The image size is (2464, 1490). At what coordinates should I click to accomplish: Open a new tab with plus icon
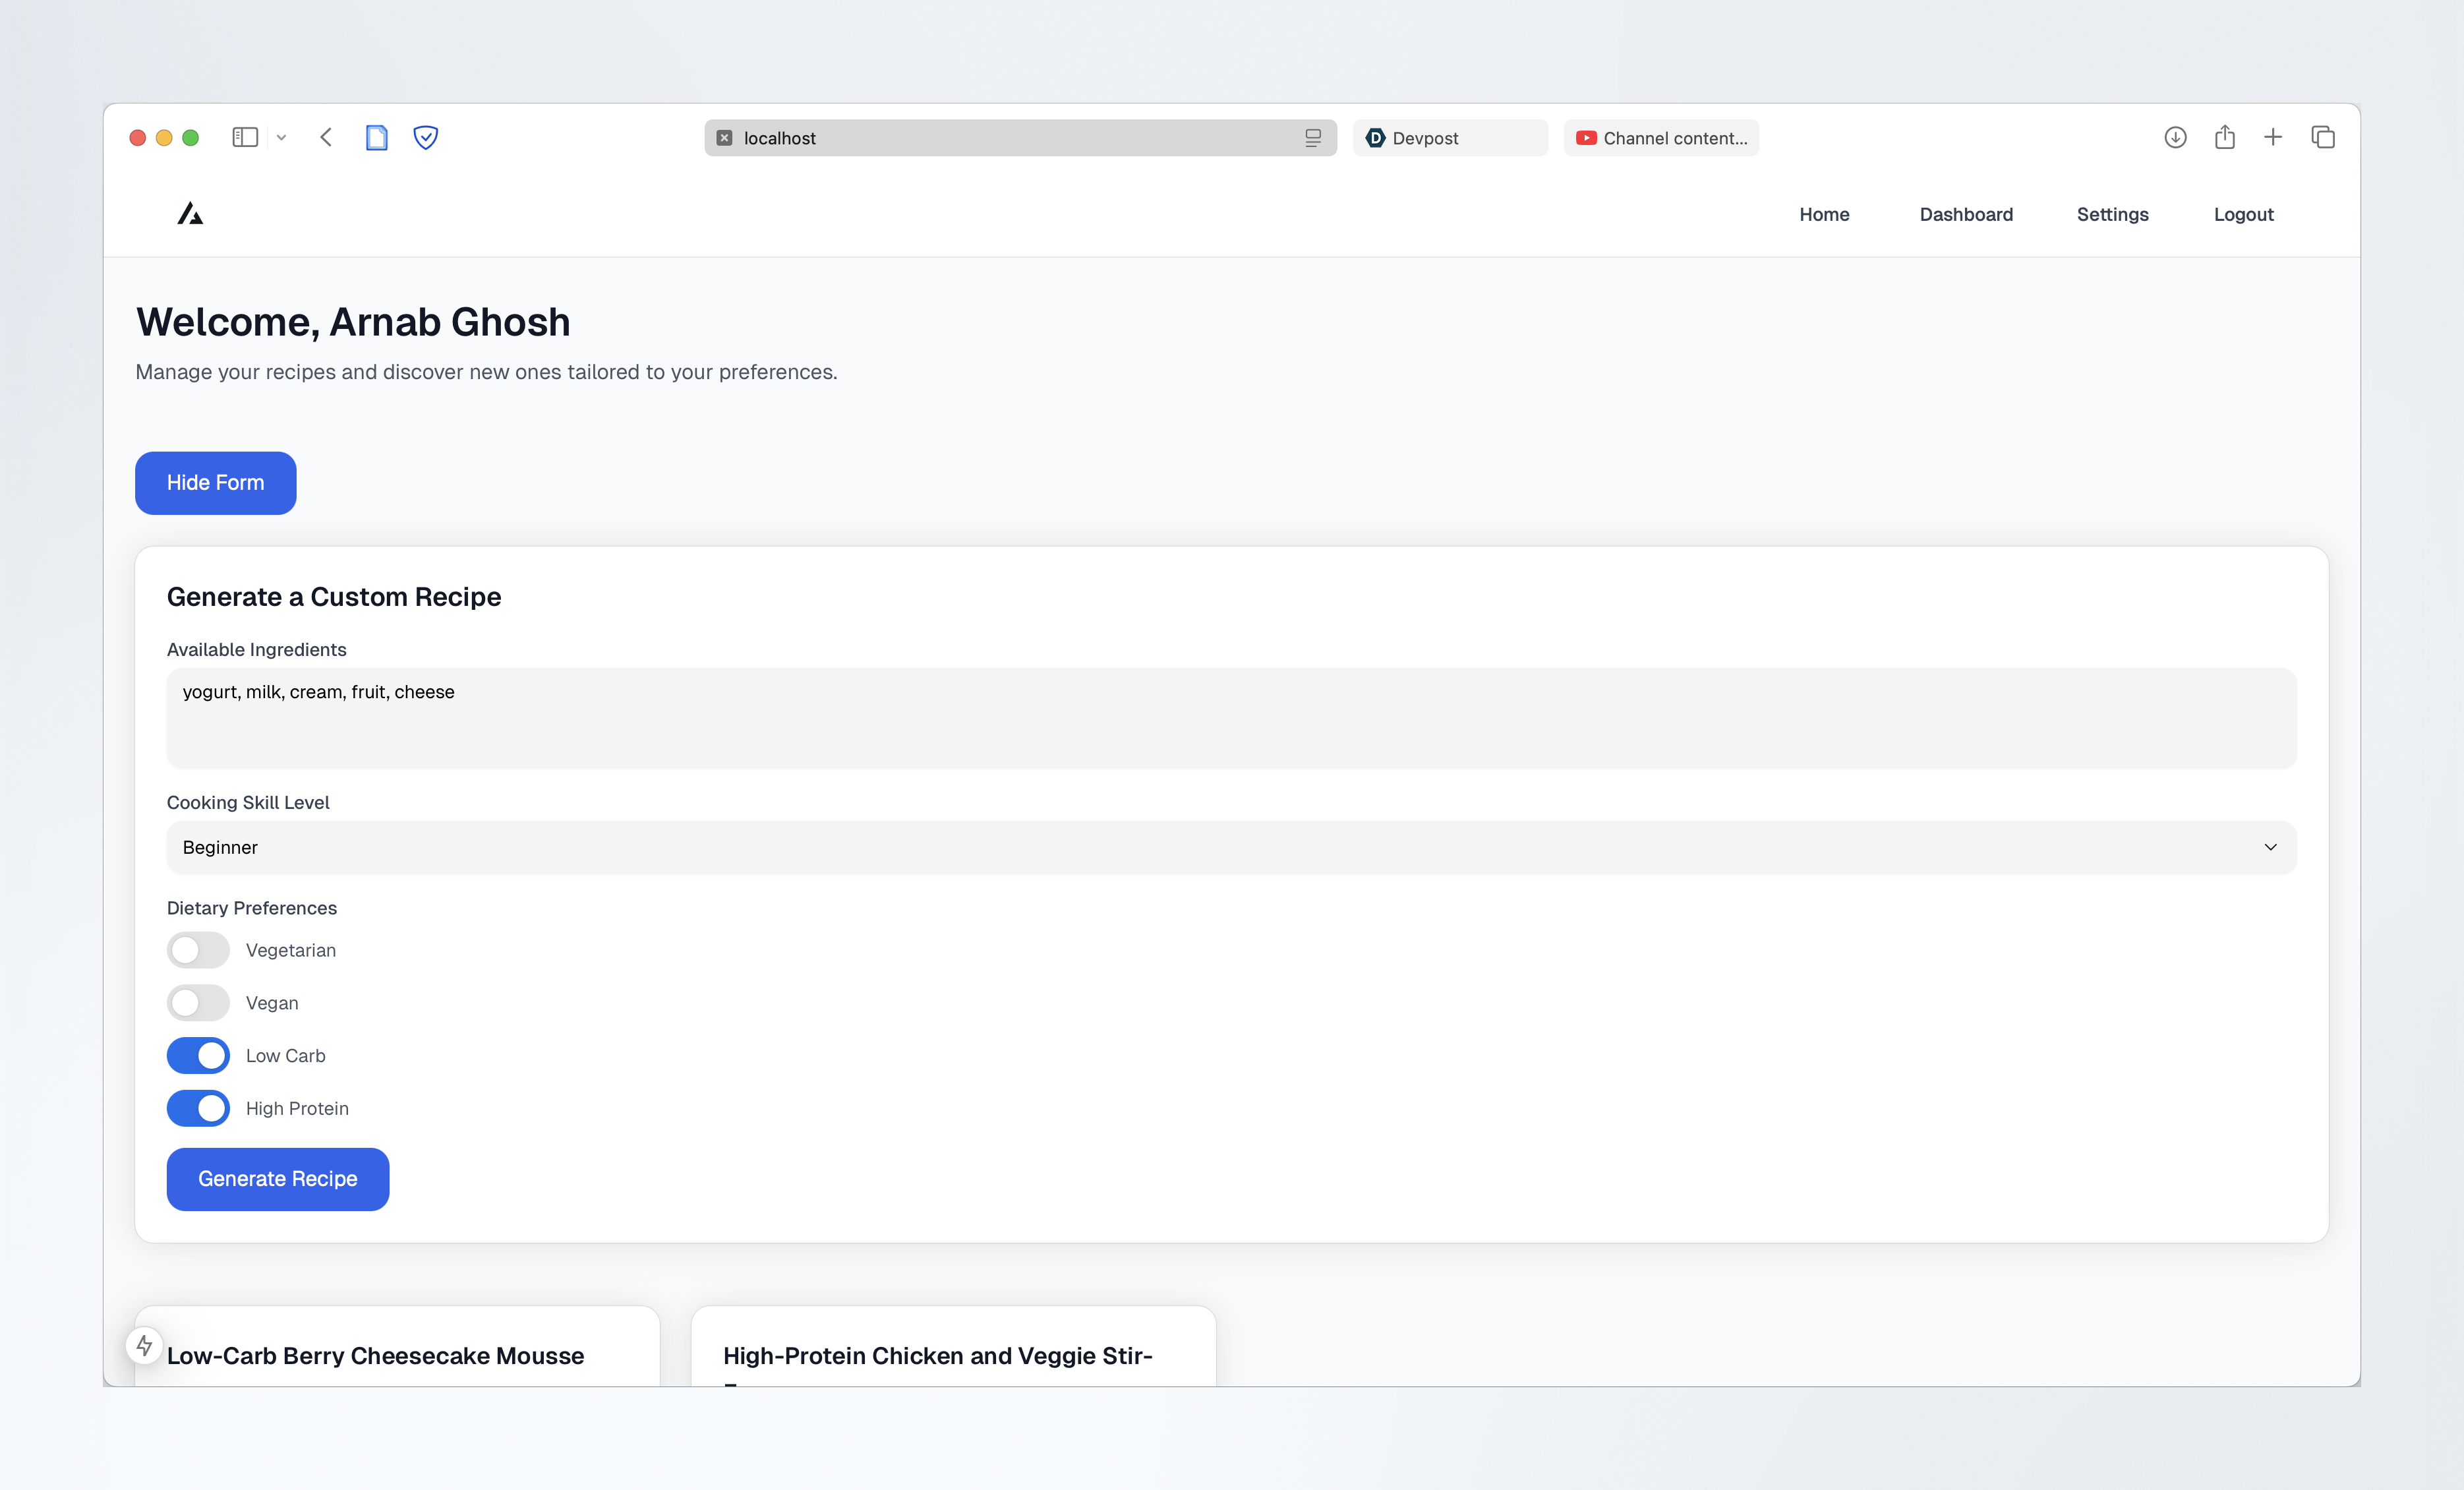coord(2273,137)
